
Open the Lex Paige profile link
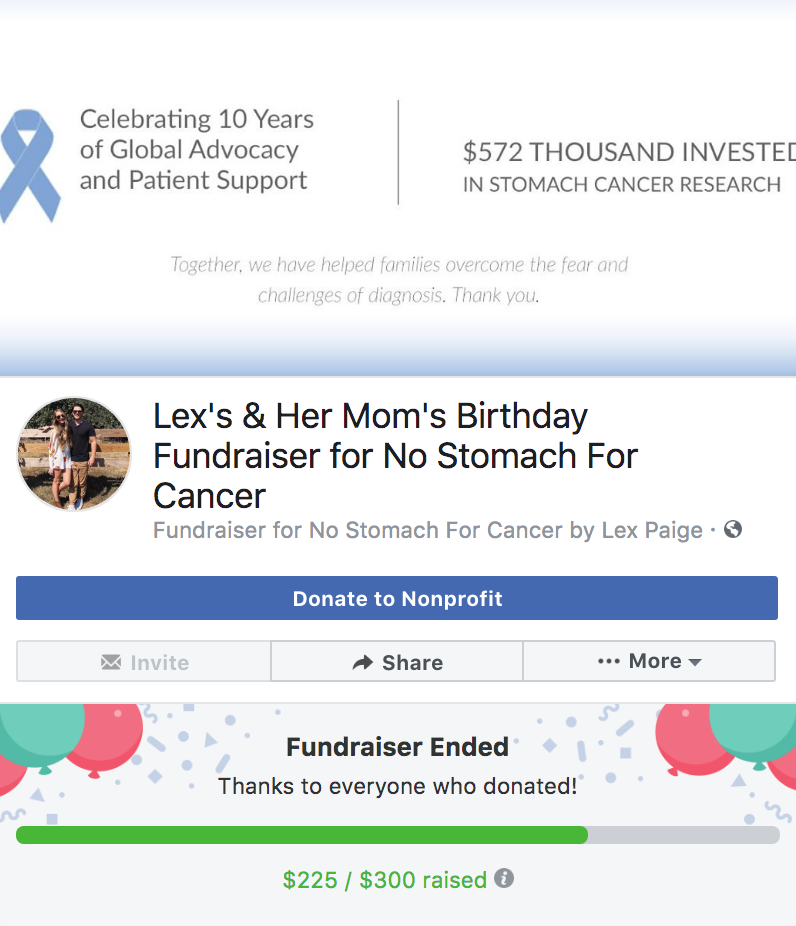652,530
